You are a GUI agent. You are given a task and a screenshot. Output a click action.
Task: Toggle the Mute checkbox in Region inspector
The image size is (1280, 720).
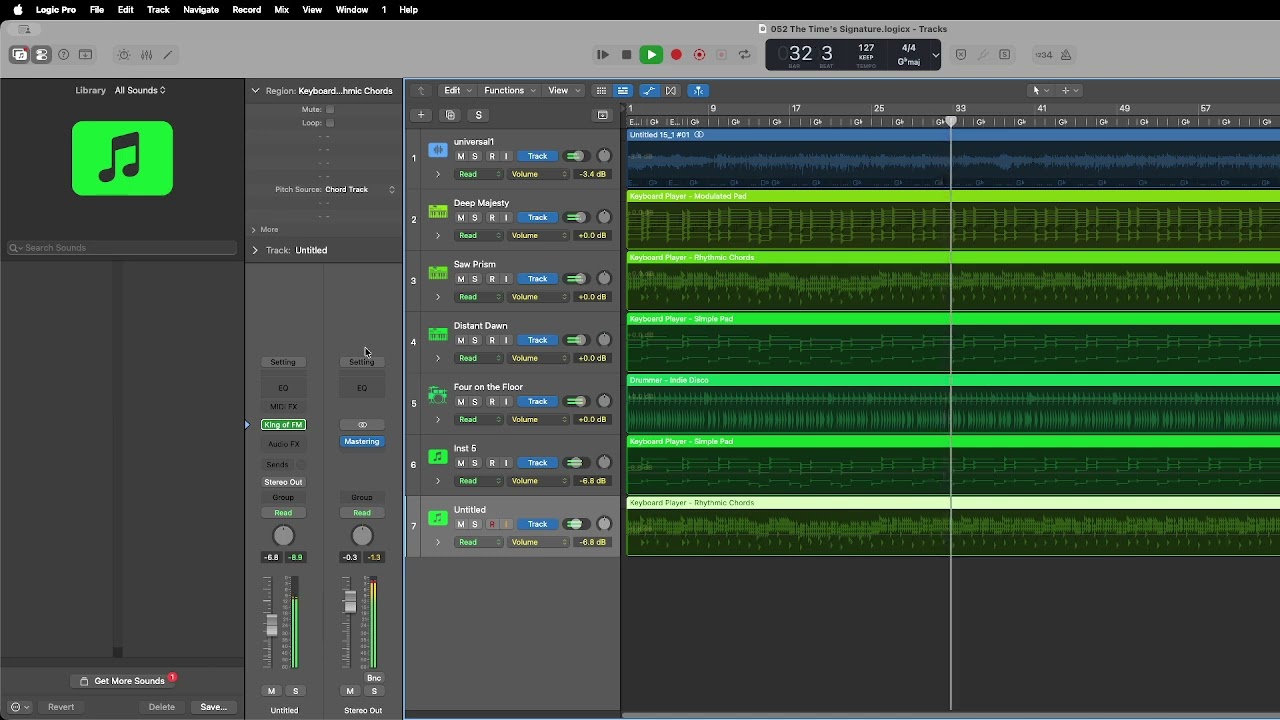[330, 109]
